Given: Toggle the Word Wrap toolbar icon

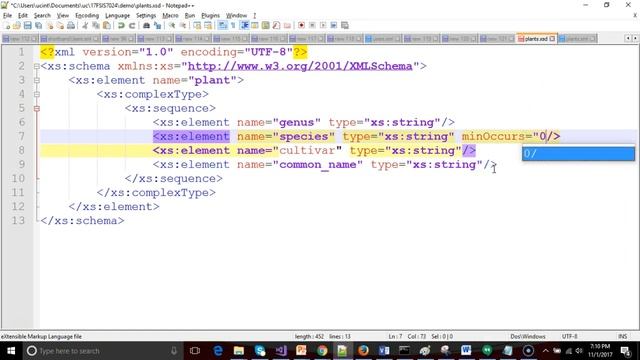Looking at the screenshot, I should 222,25.
